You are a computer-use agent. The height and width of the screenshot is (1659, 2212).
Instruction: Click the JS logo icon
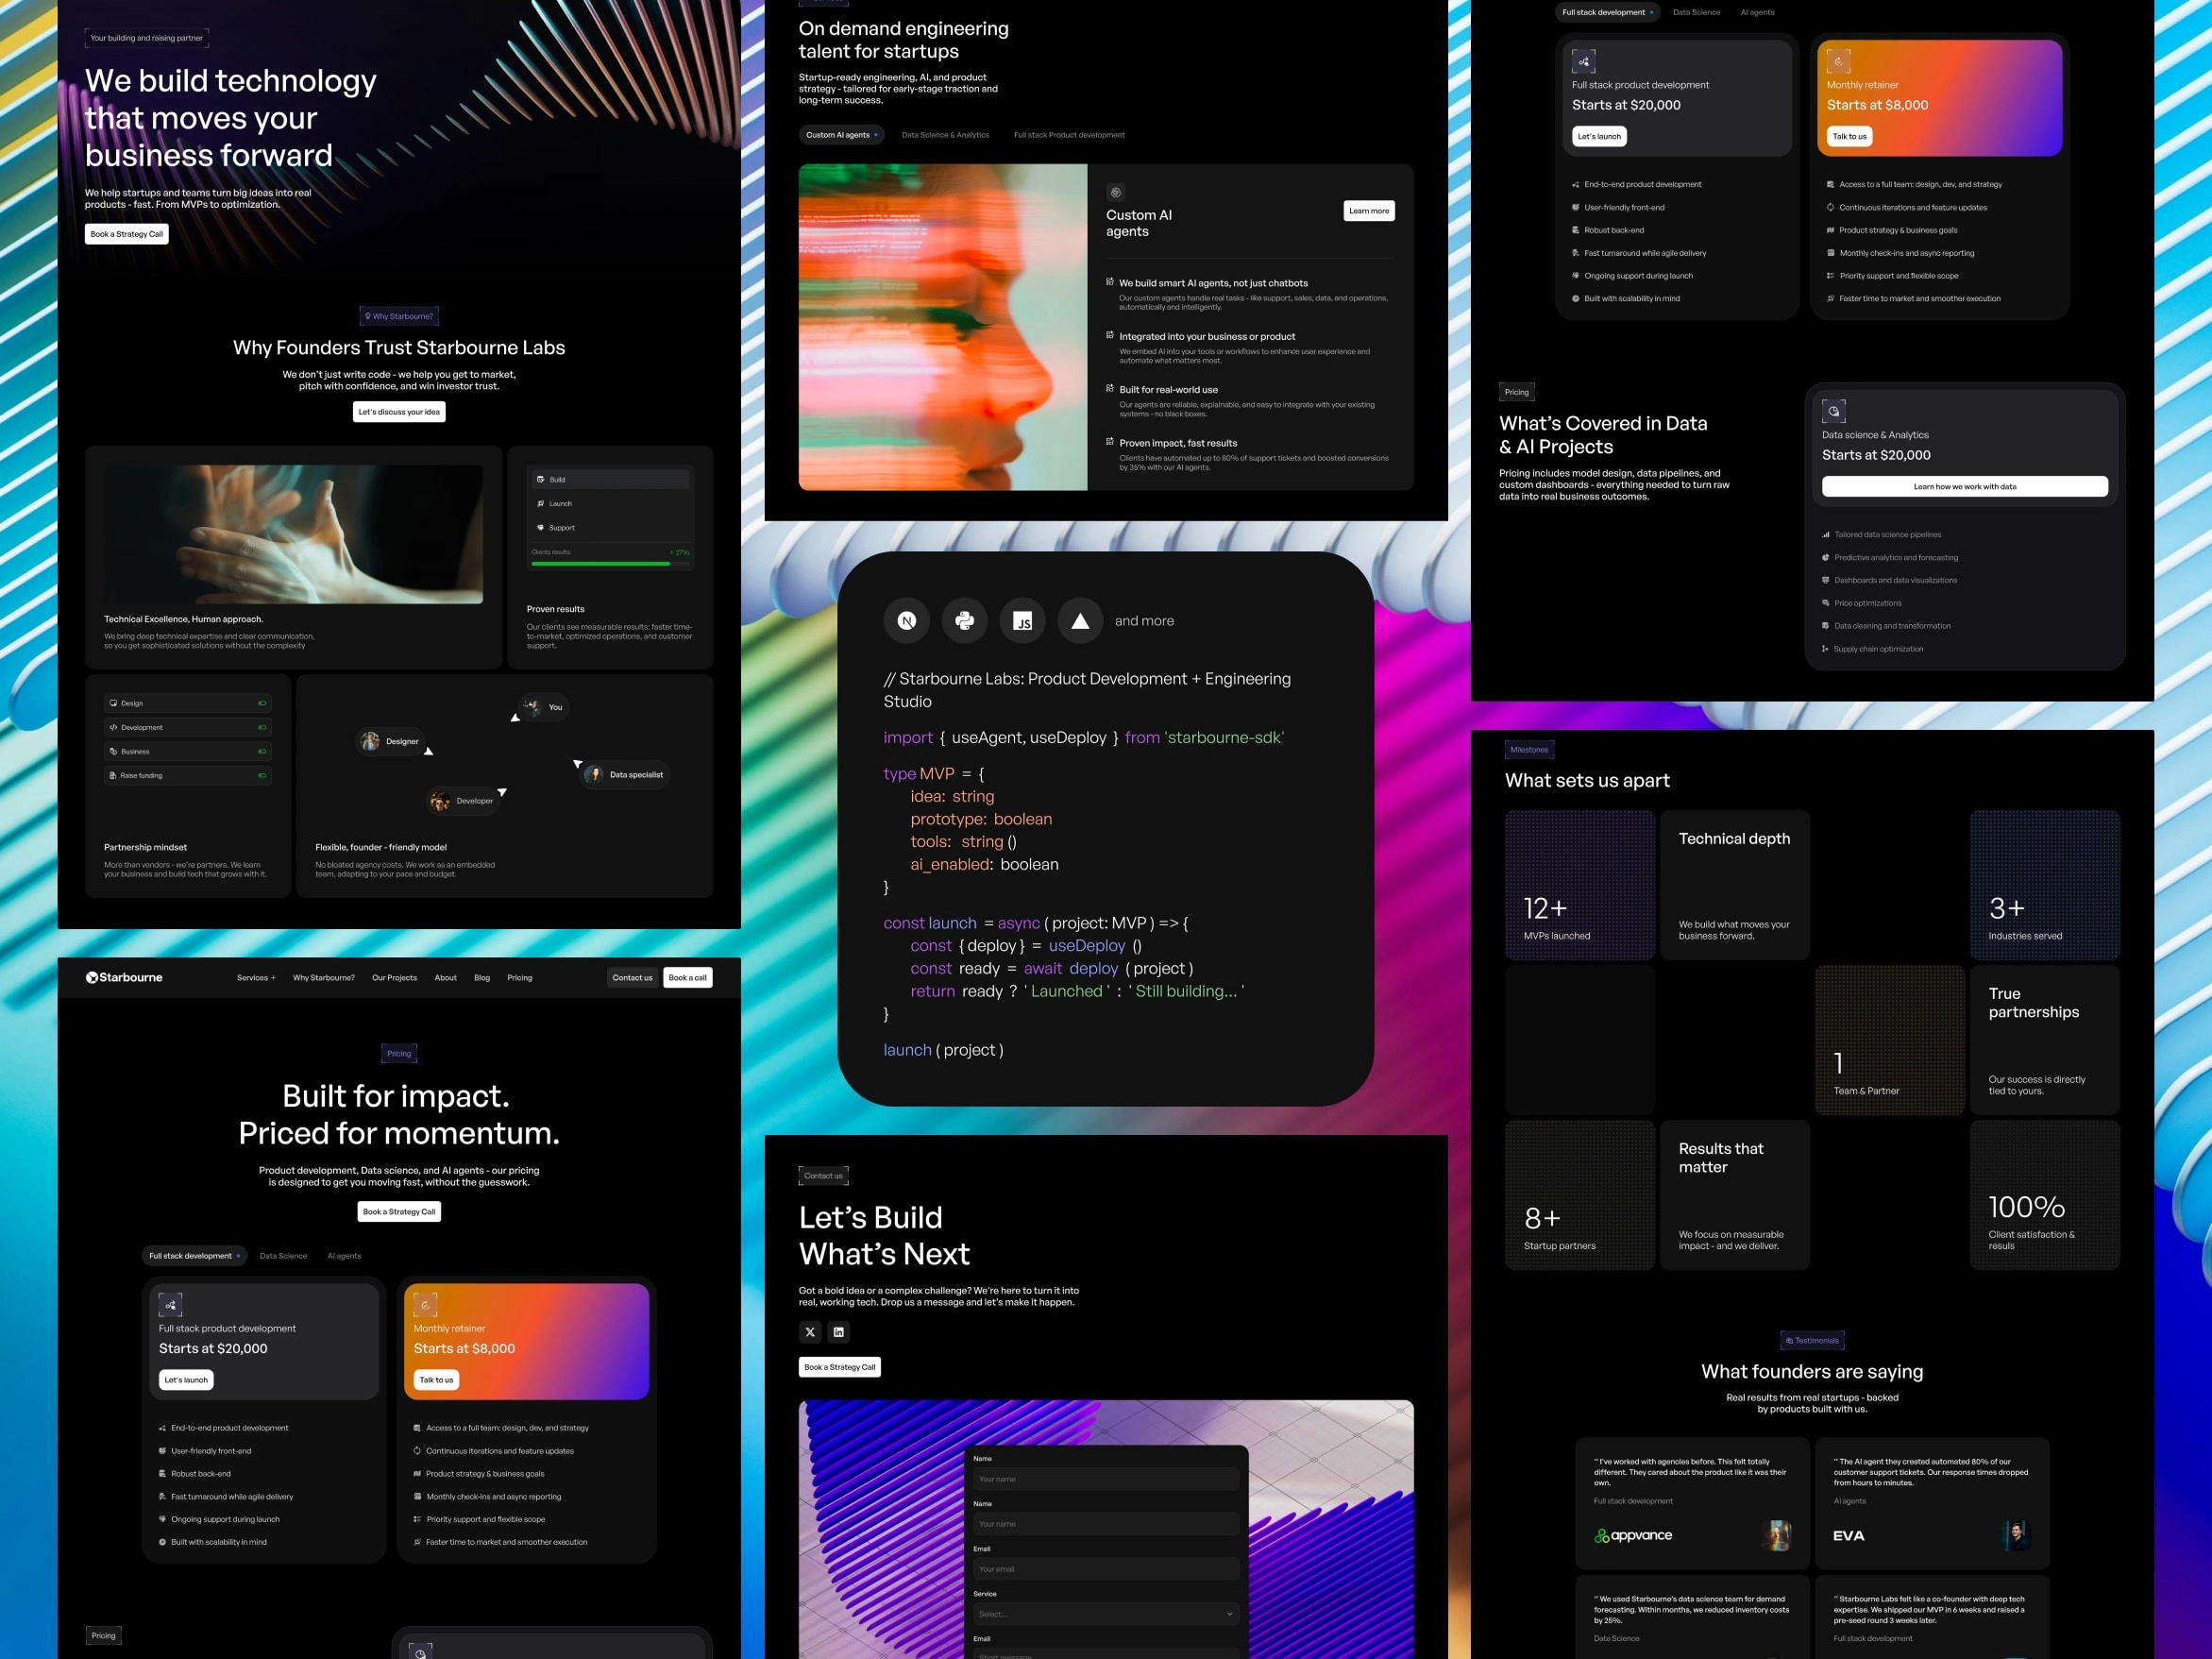tap(1022, 621)
